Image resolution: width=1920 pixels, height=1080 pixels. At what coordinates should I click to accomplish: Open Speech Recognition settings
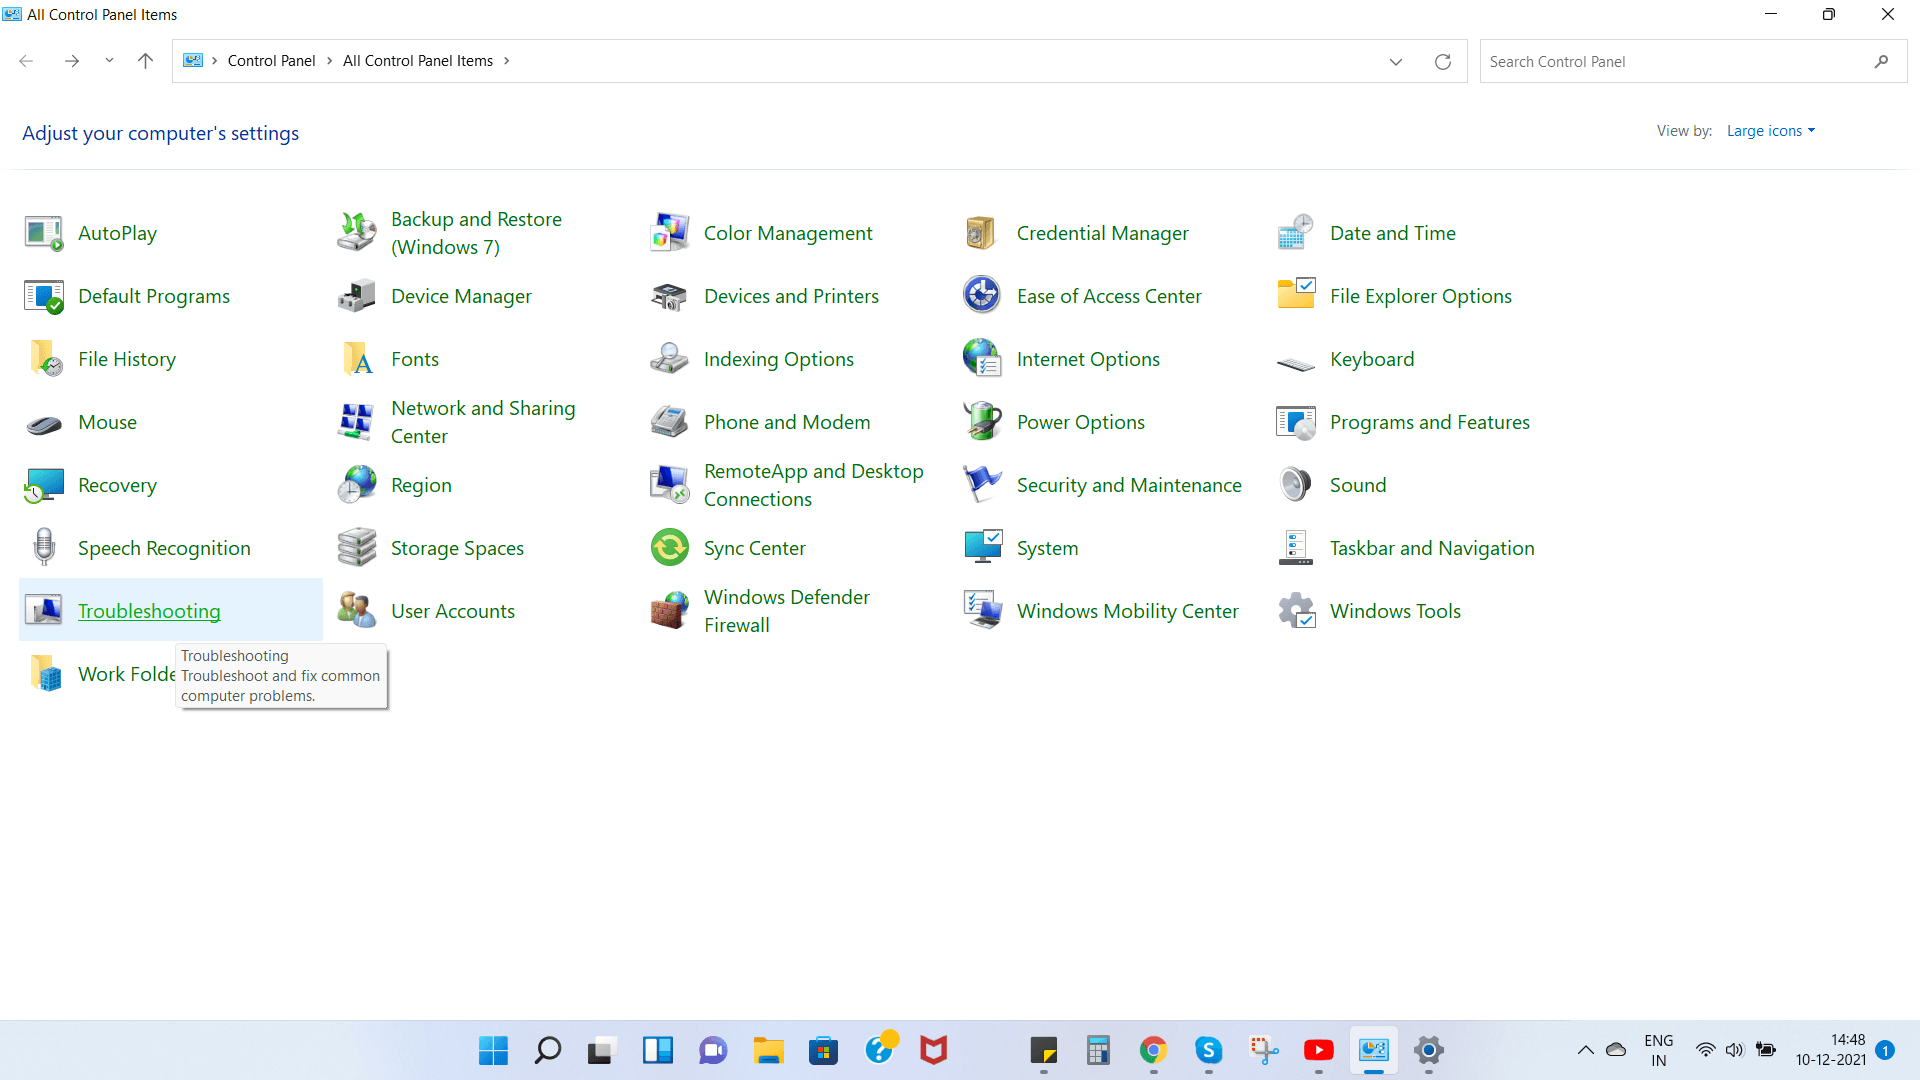click(164, 547)
